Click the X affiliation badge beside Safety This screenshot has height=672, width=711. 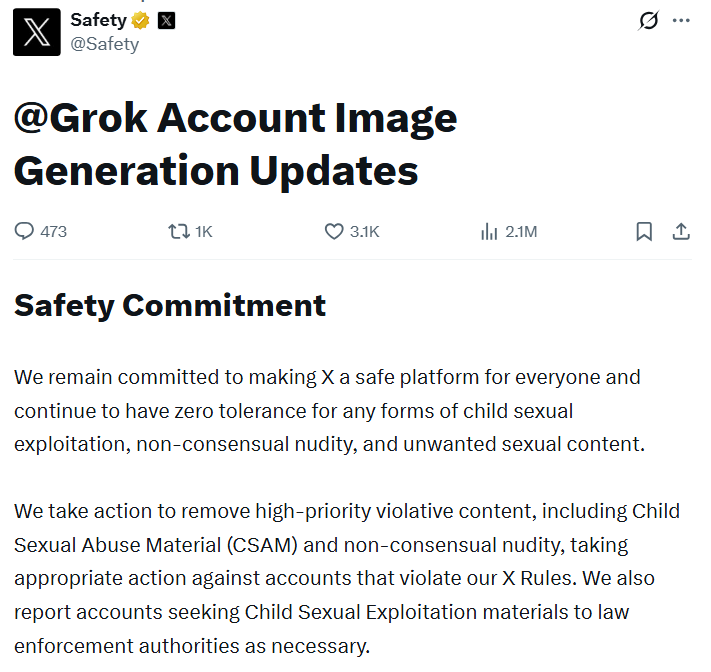pos(166,20)
